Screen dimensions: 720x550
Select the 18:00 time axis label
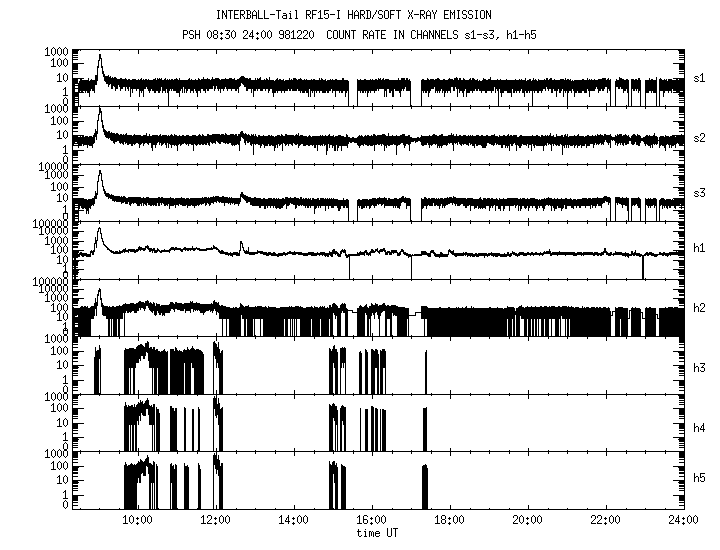[x=449, y=520]
